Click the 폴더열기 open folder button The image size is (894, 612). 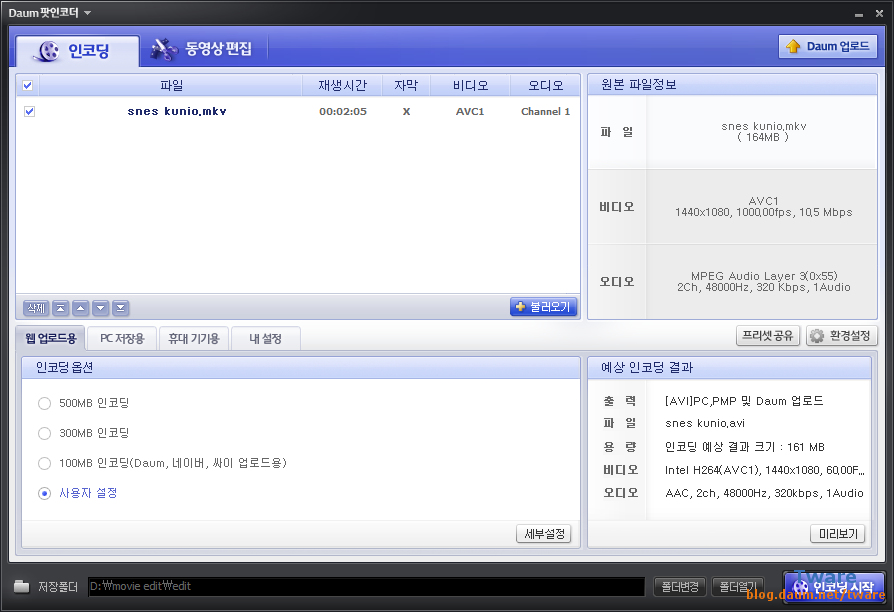pyautogui.click(x=738, y=586)
